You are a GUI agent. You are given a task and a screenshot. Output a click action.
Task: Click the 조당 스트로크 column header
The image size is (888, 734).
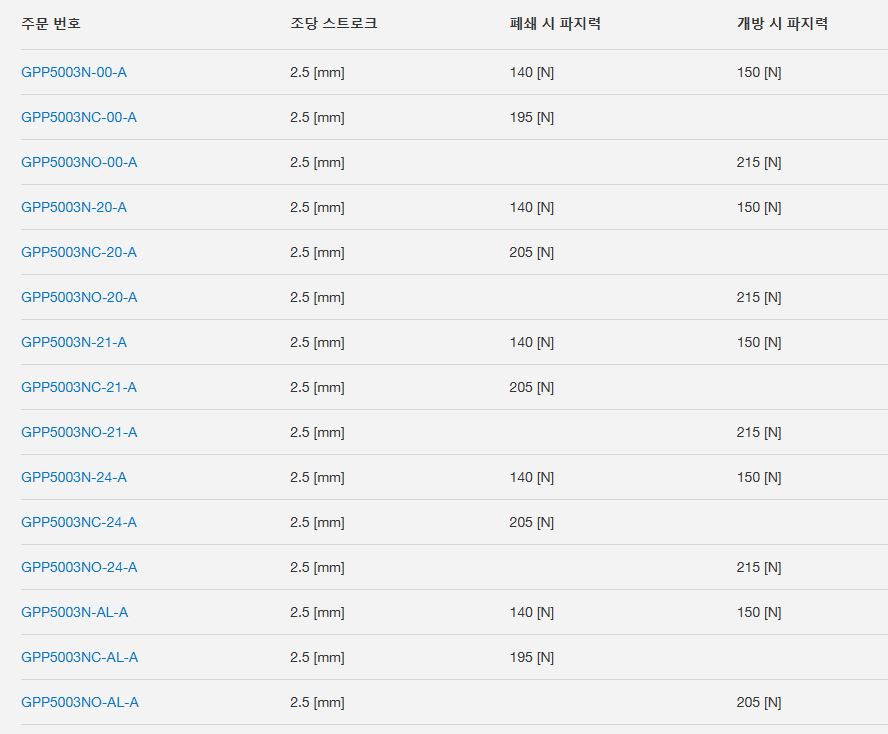333,23
